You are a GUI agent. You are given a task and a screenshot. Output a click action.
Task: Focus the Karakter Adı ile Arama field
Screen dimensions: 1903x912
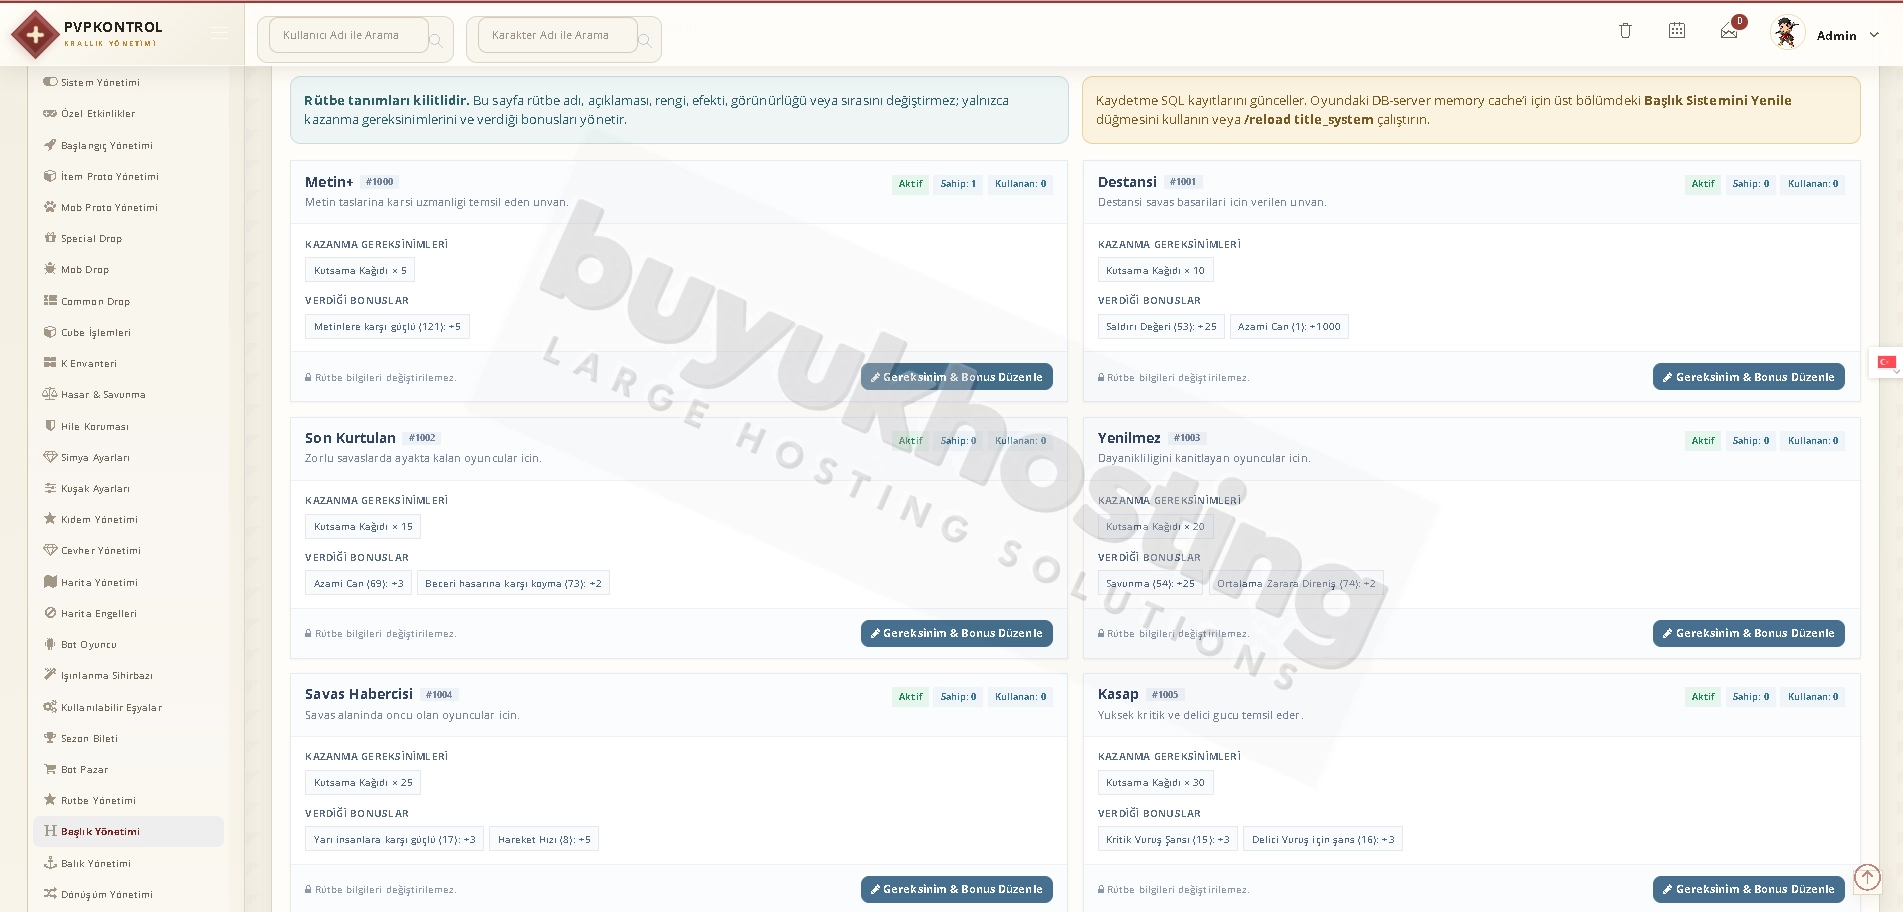tap(557, 35)
